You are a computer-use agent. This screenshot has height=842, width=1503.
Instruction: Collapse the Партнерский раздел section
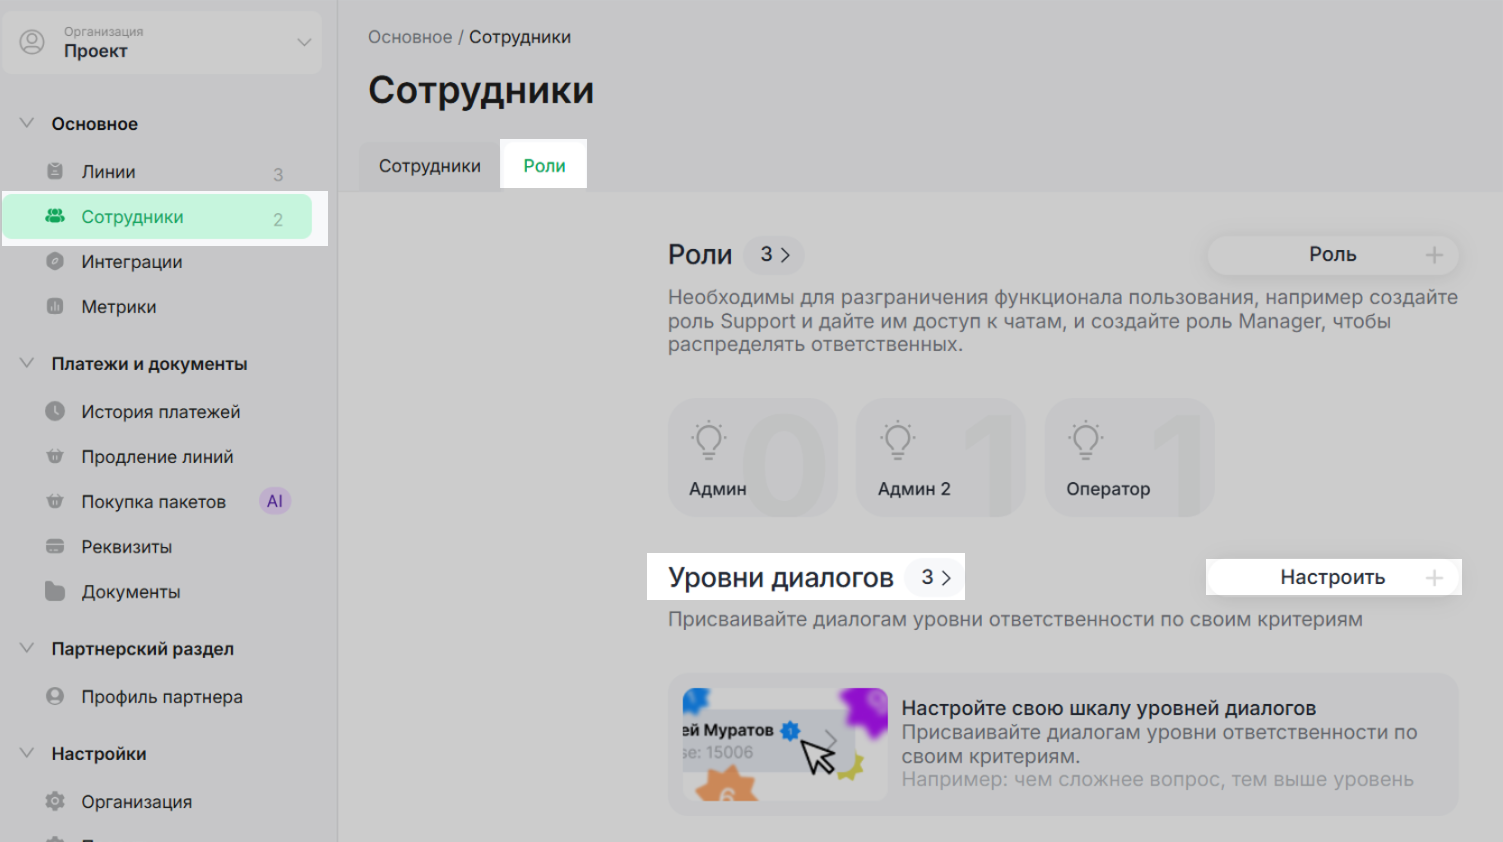click(27, 648)
